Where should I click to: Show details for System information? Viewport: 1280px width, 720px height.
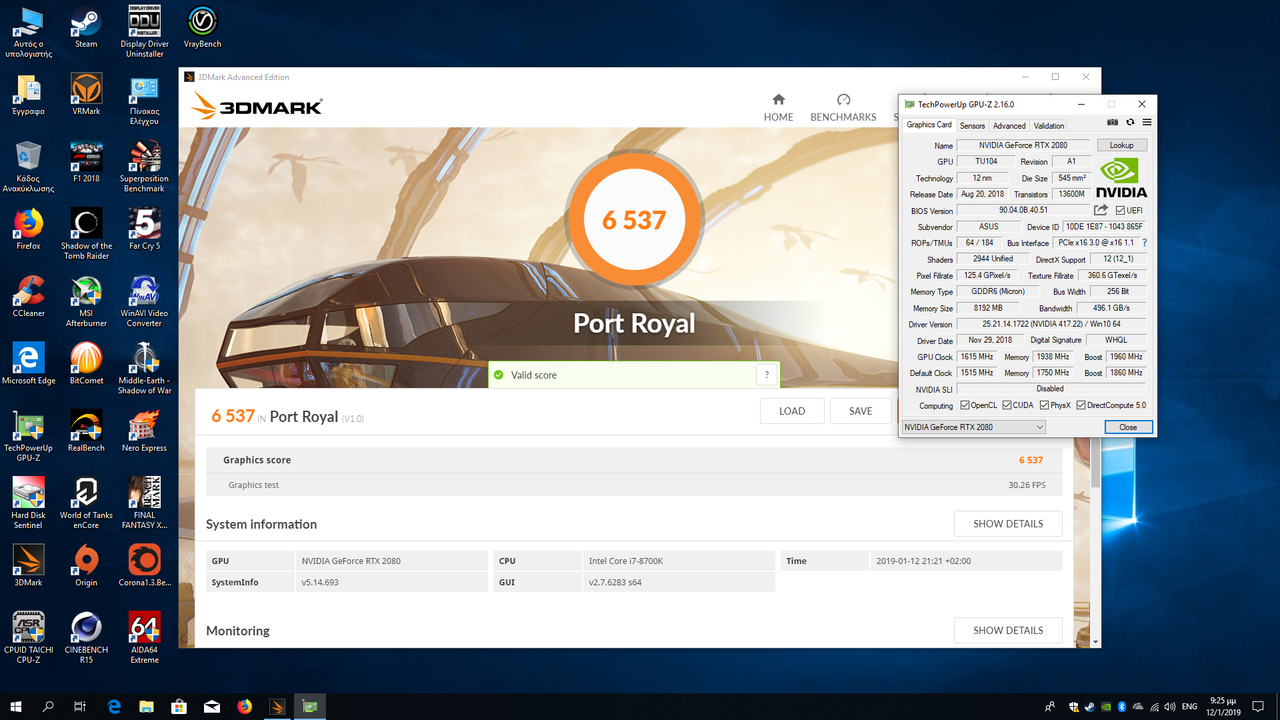[x=1008, y=524]
